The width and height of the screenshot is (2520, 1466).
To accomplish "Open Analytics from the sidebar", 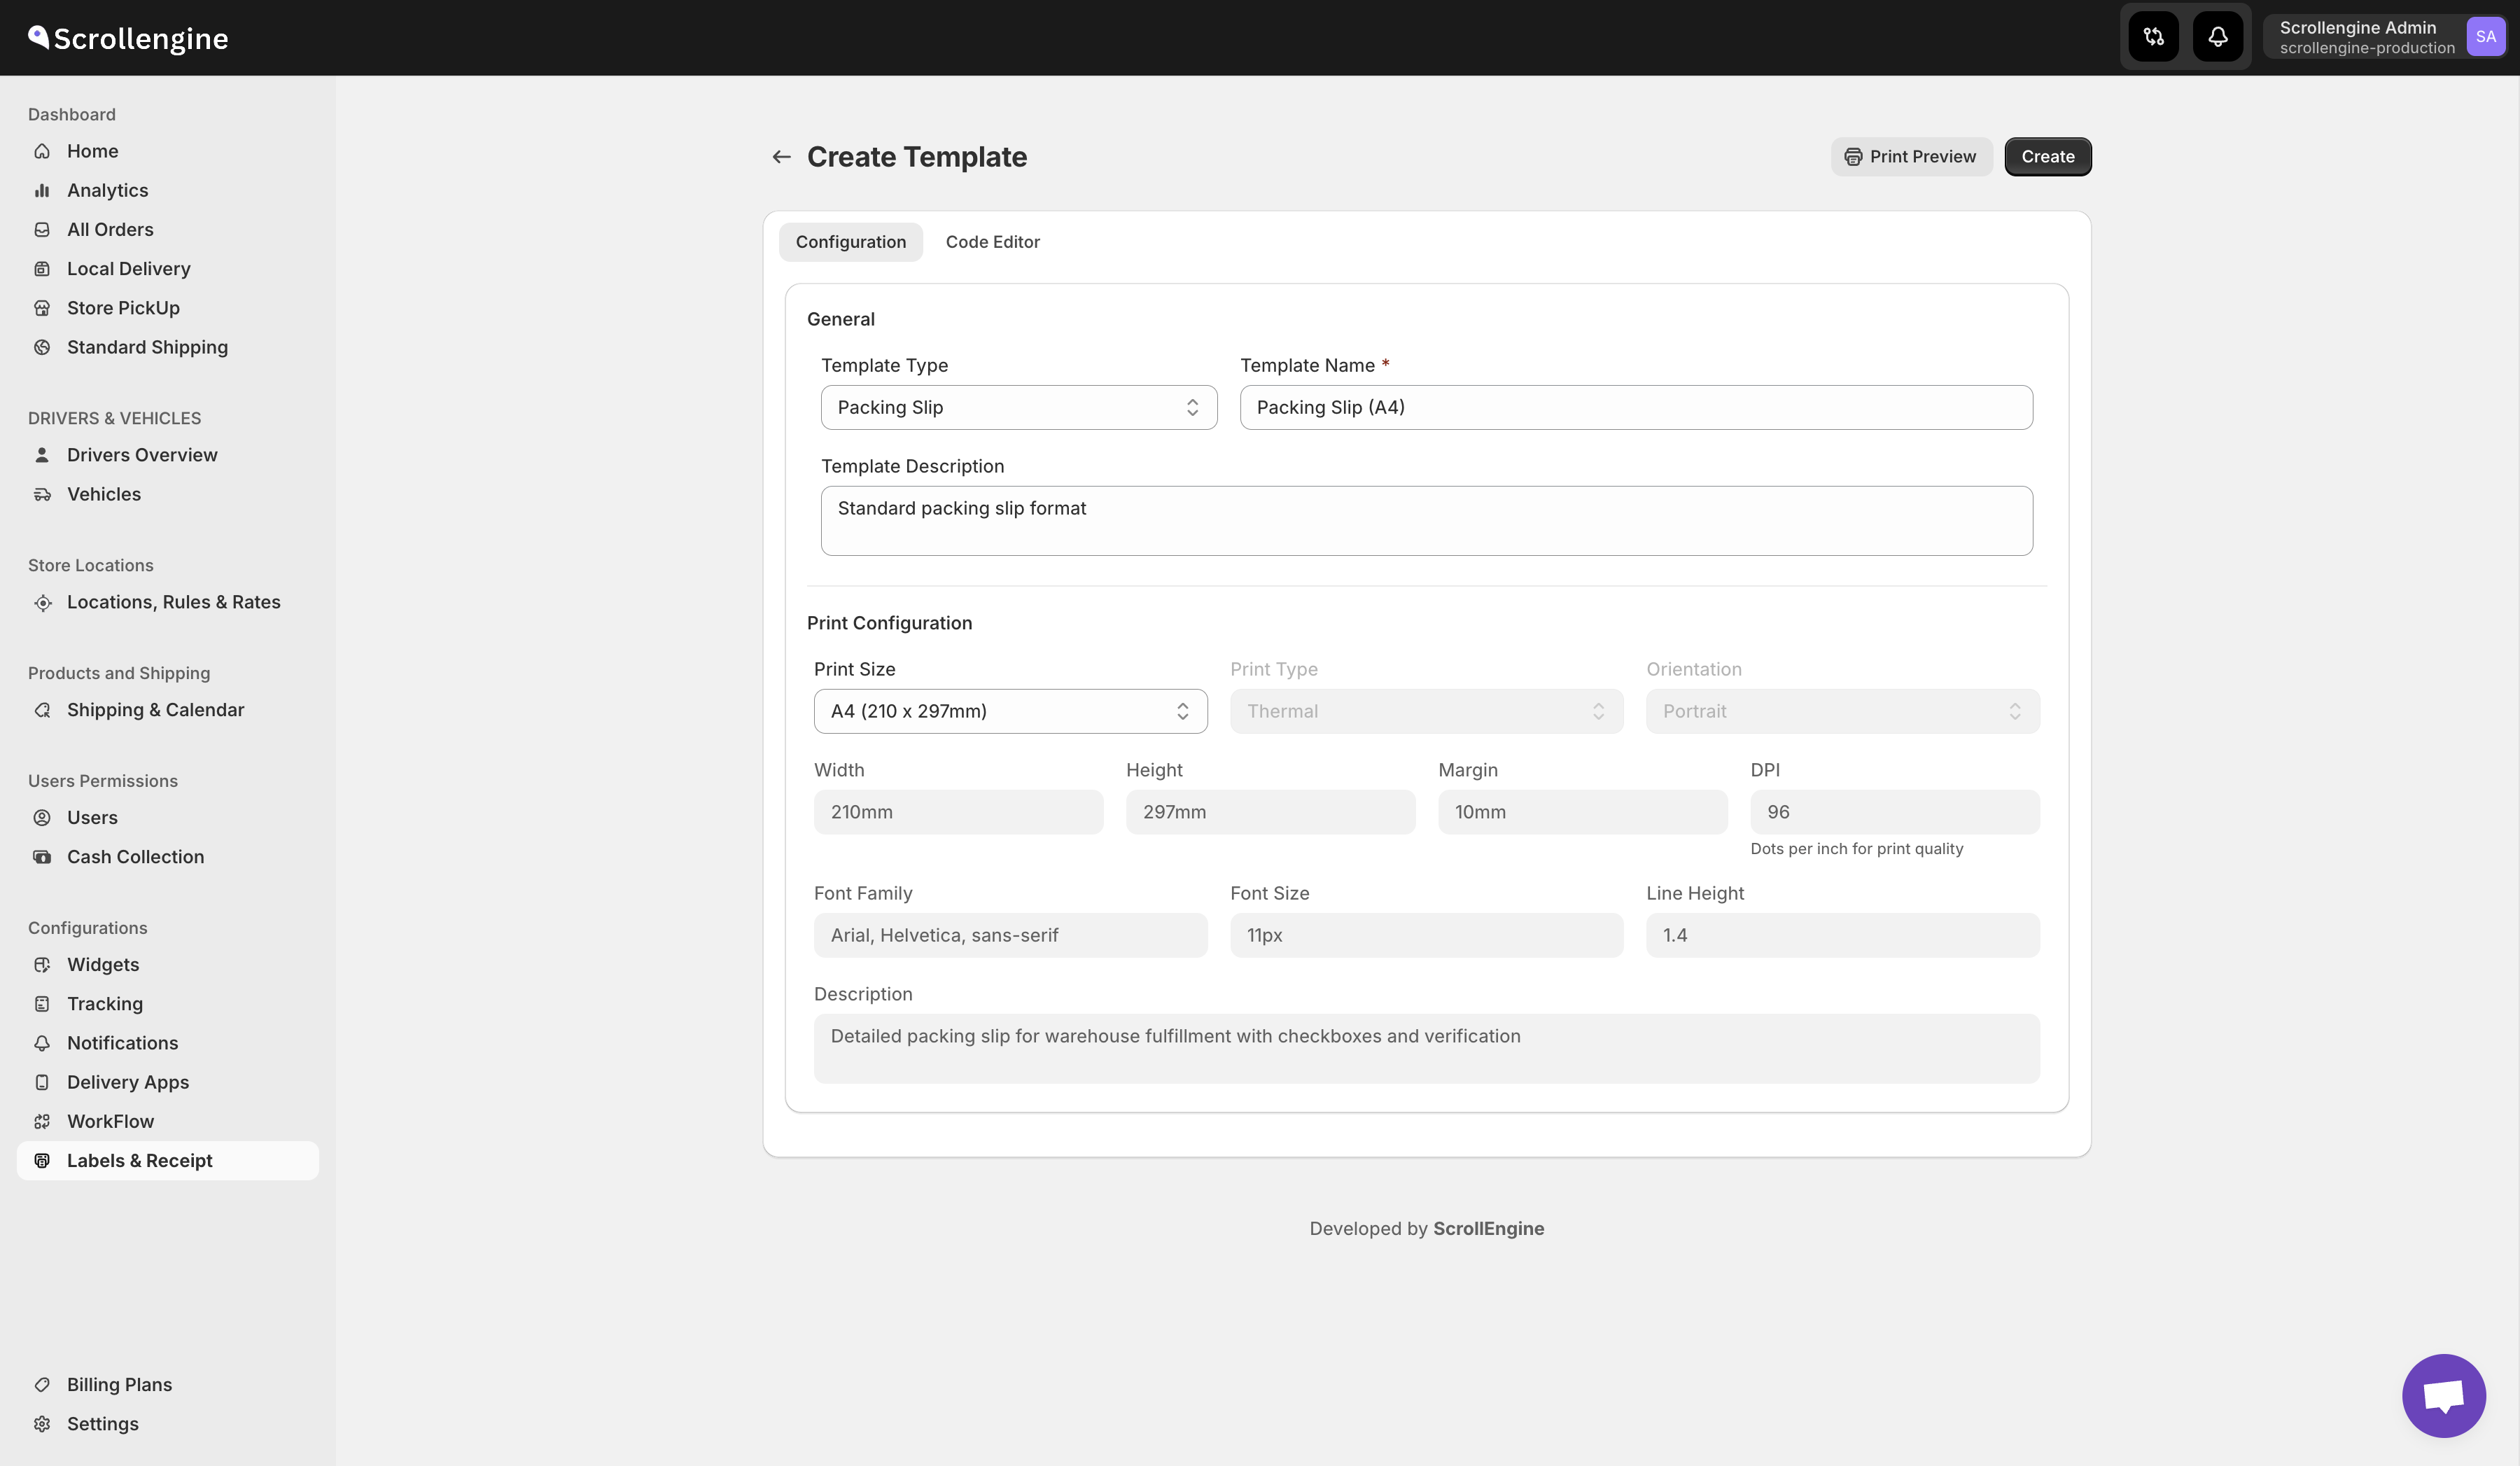I will pos(107,190).
